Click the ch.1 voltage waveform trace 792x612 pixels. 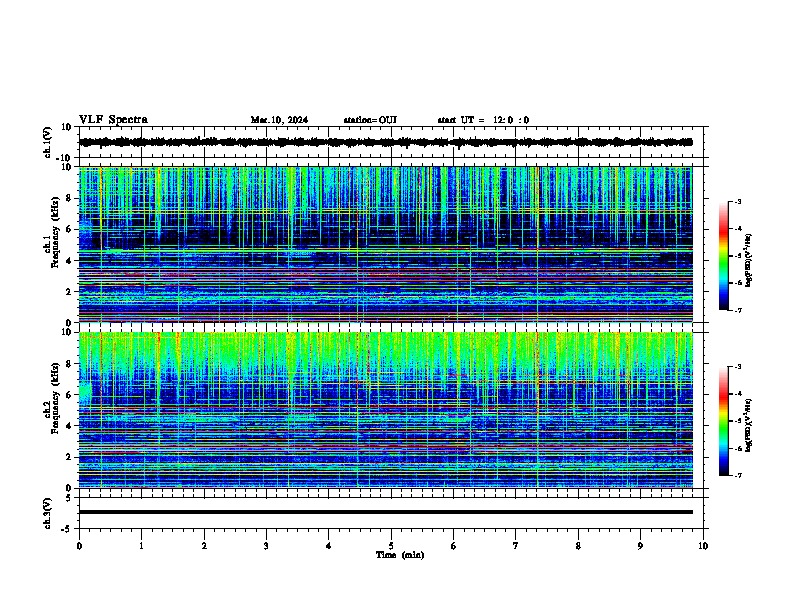385,142
